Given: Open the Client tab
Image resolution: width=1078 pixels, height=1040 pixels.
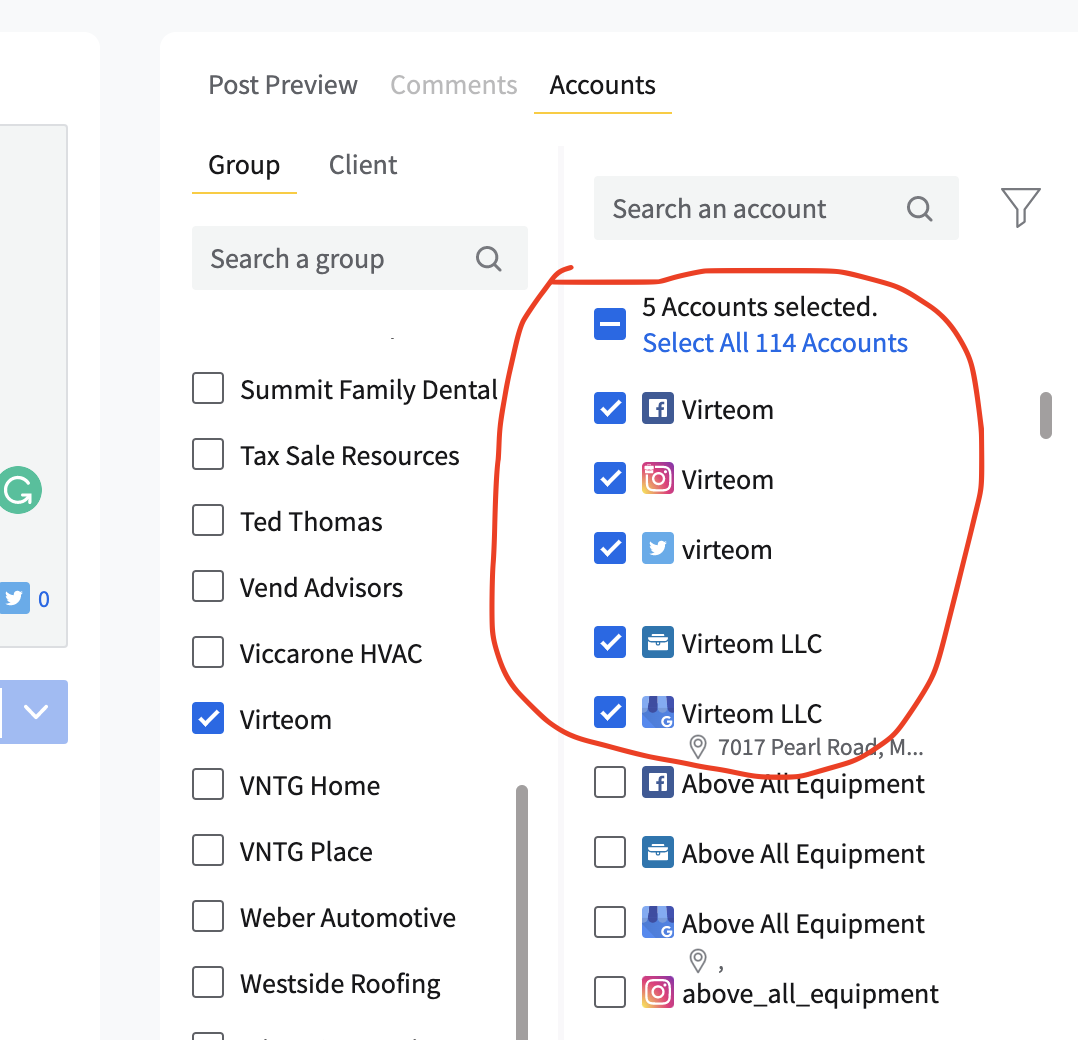Looking at the screenshot, I should tap(363, 165).
